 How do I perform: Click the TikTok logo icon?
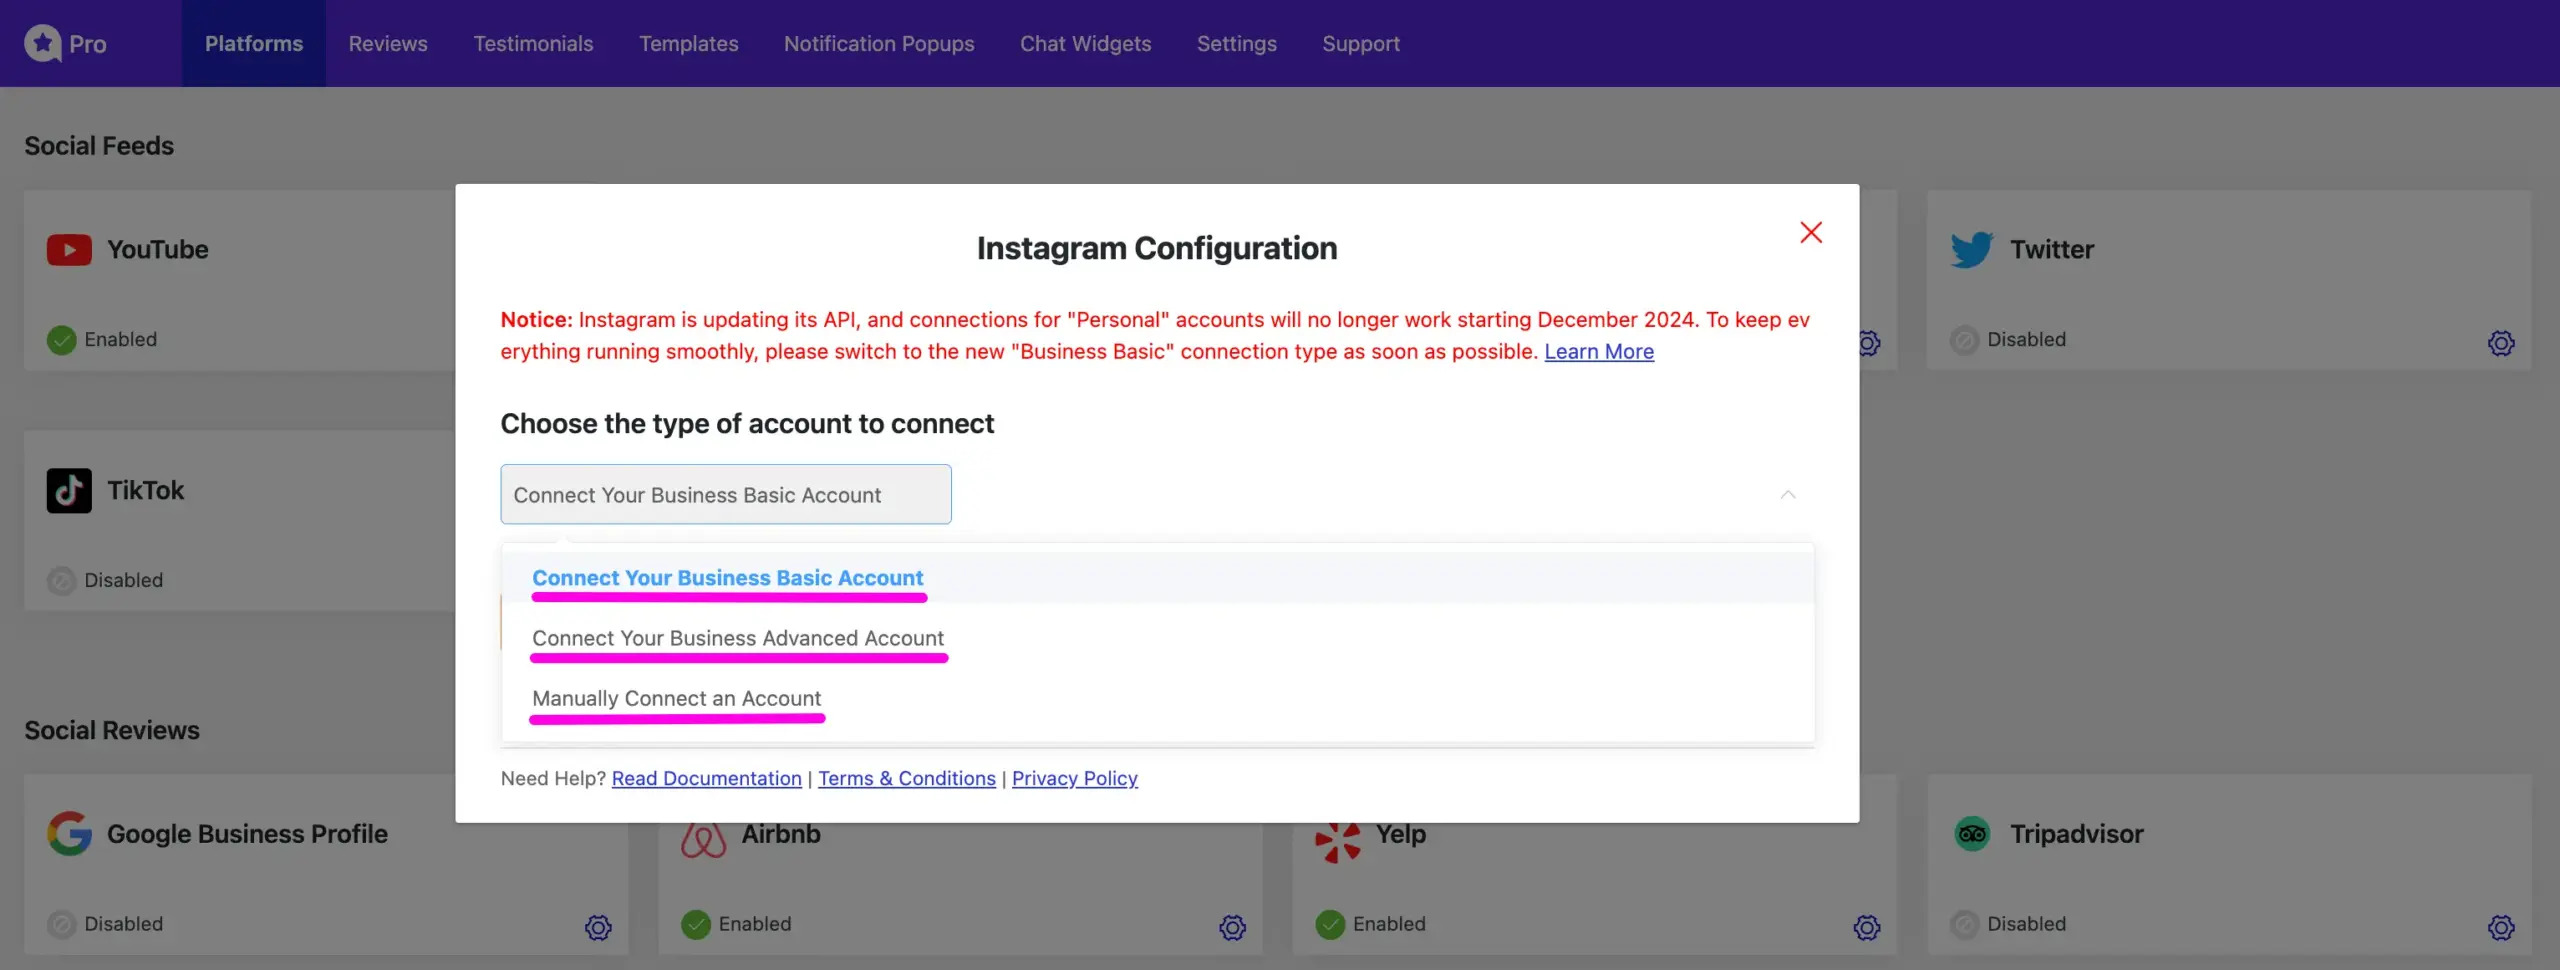pos(69,490)
